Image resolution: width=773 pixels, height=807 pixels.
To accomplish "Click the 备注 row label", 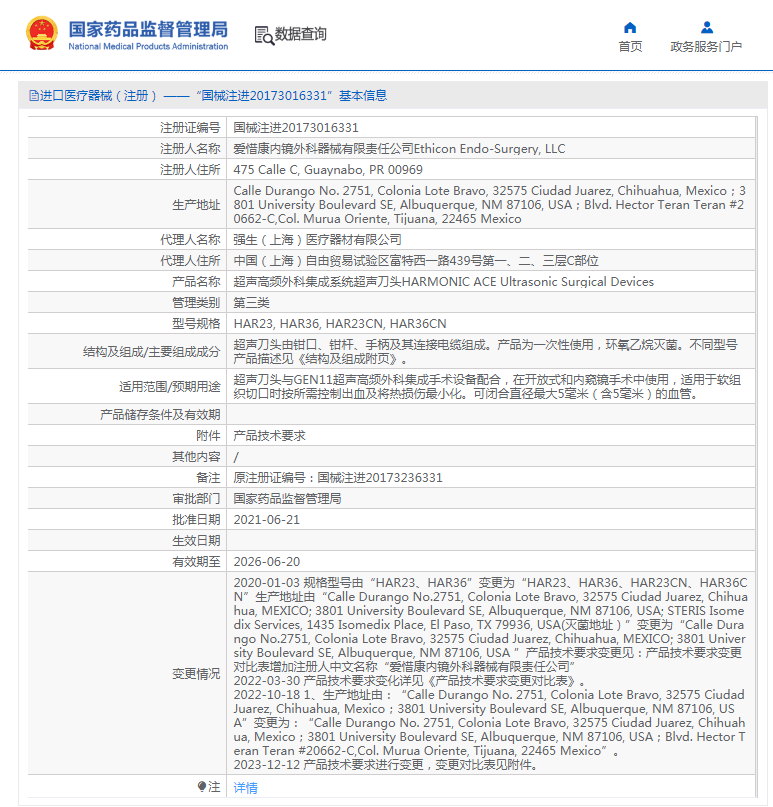I will 208,478.
